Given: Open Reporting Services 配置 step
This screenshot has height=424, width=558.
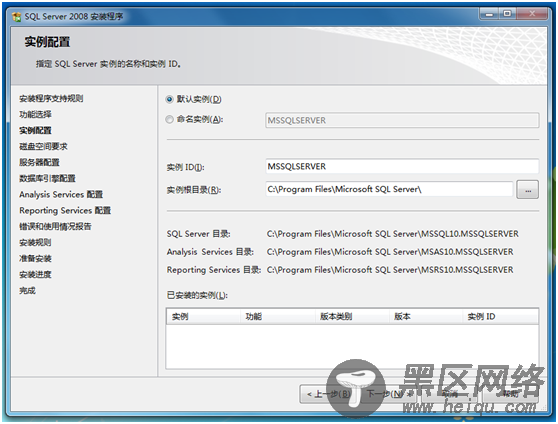Looking at the screenshot, I should 65,210.
